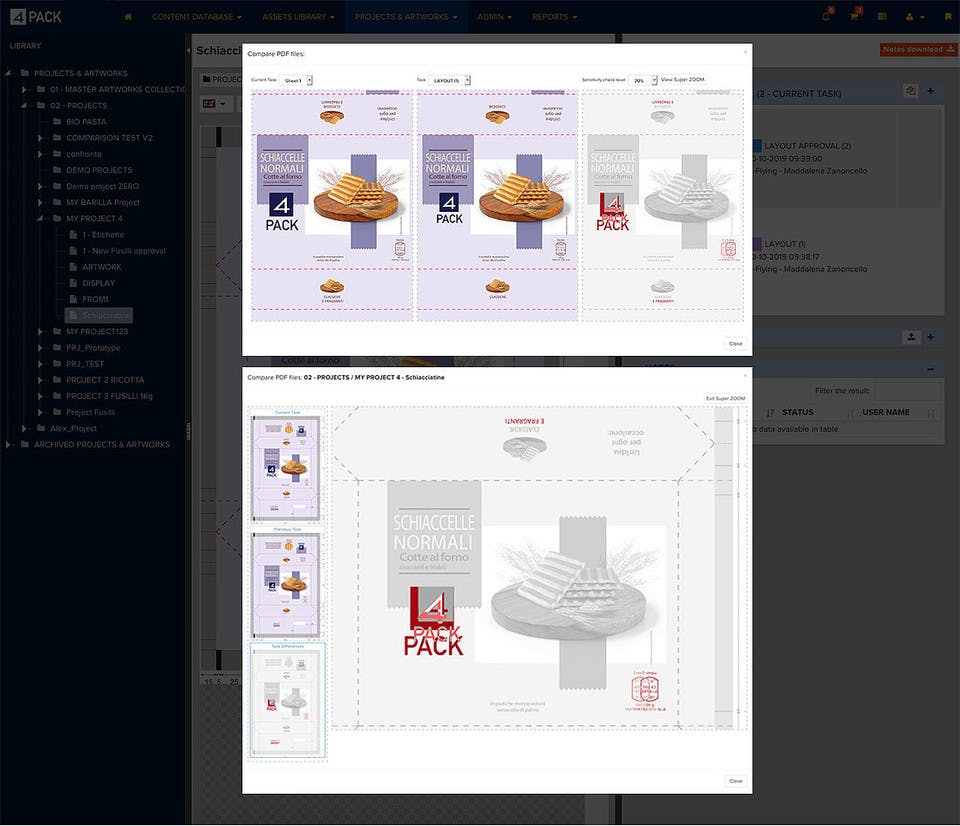Click the upload icon in the right panel

click(x=911, y=337)
